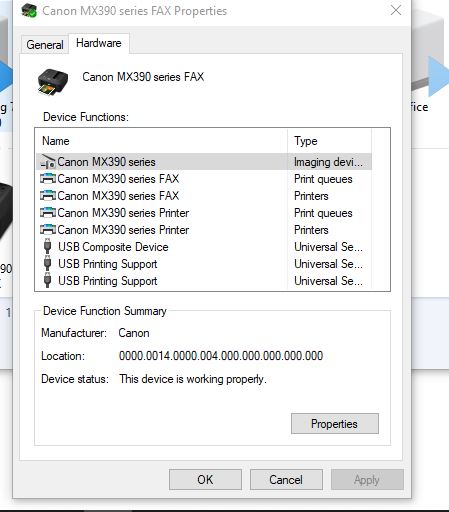The image size is (449, 512).
Task: Select Canon MX390 series FAX with Print queues type
Action: 204,179
